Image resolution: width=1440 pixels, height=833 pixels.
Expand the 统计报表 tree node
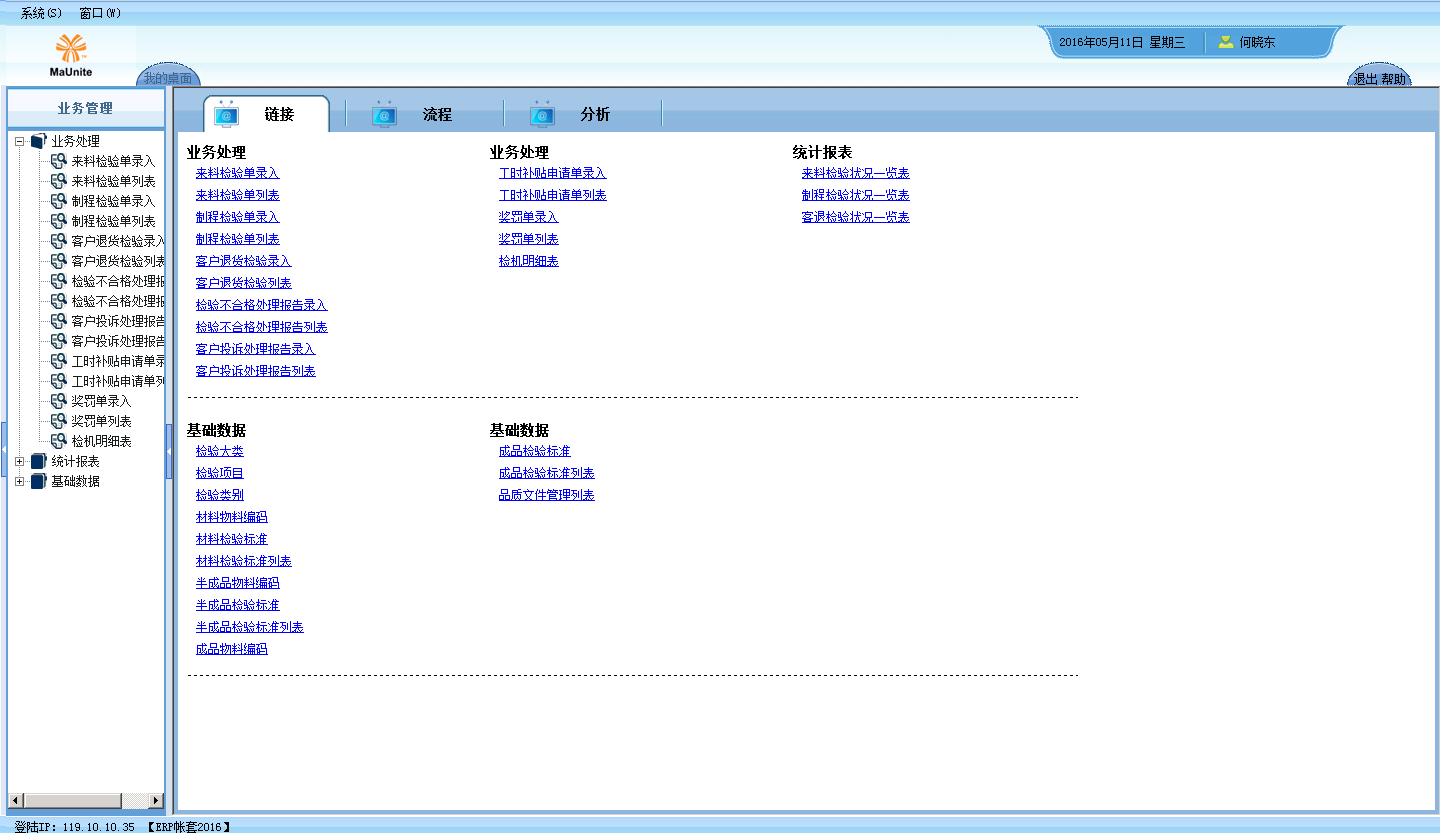click(x=20, y=462)
